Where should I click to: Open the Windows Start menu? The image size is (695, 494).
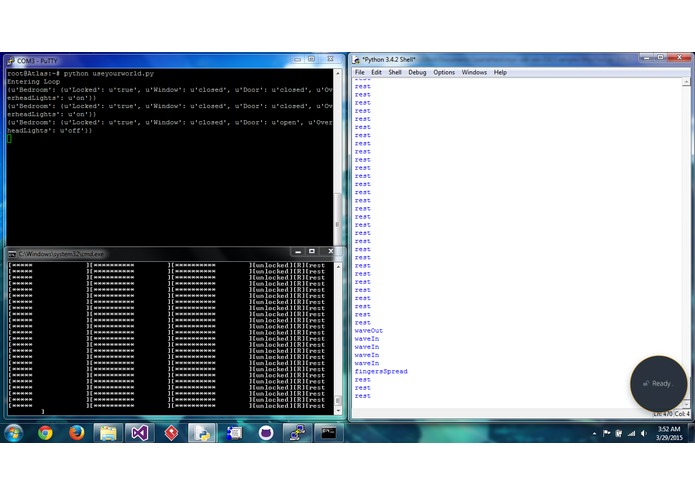[x=14, y=432]
